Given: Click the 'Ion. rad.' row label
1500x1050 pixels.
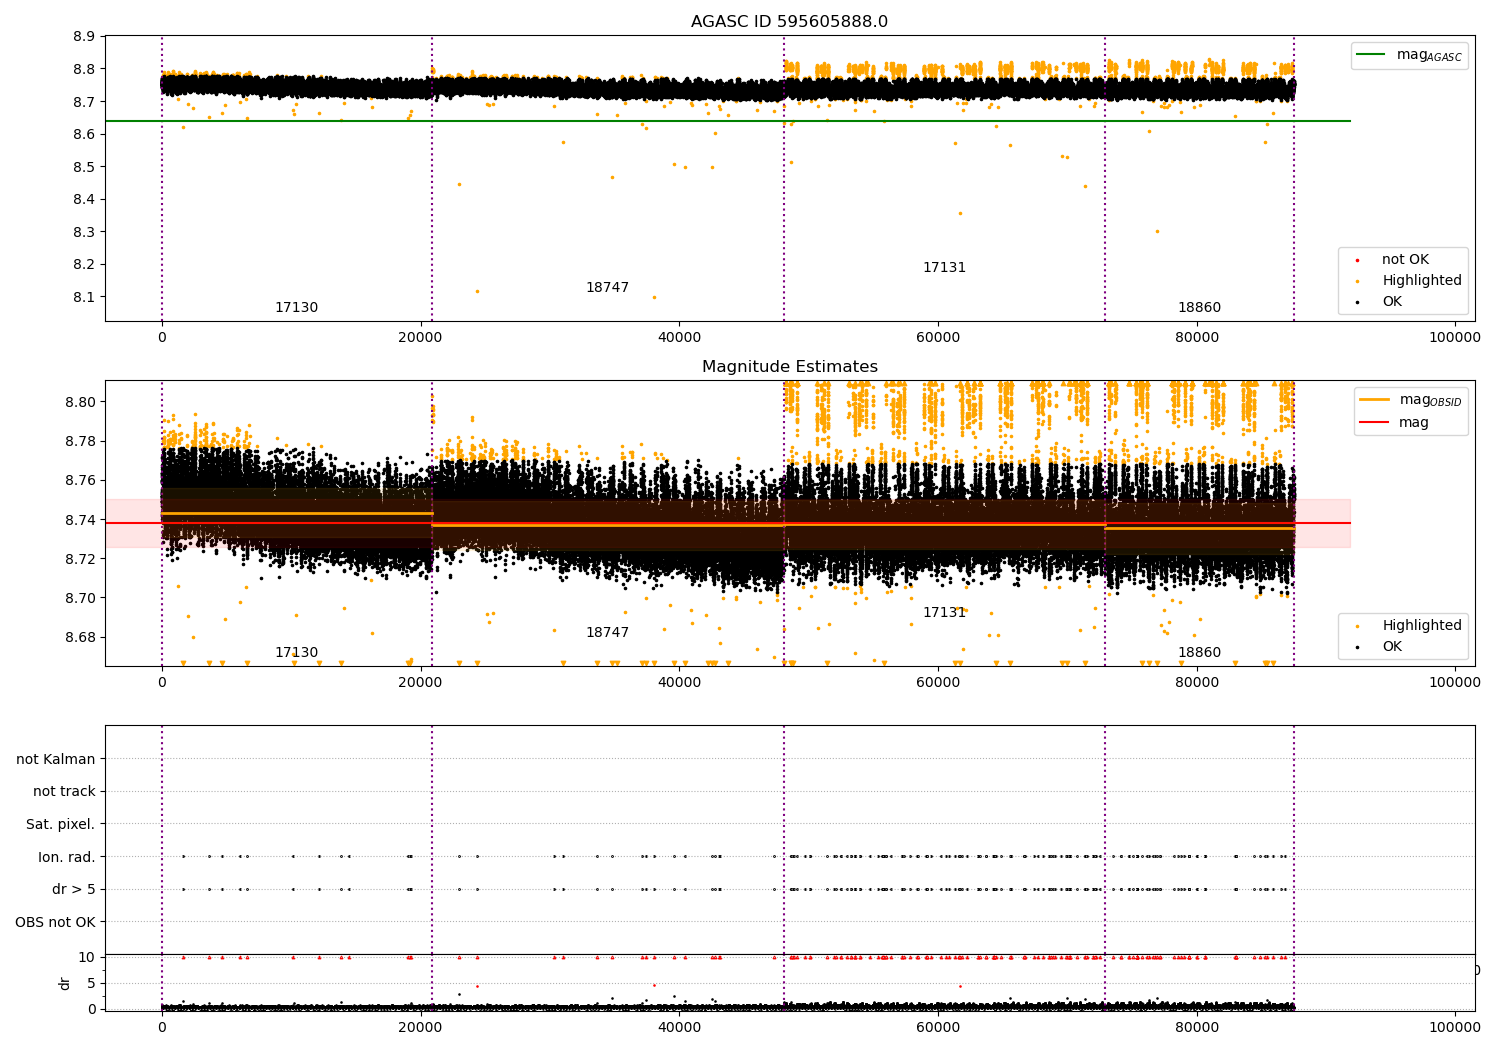Looking at the screenshot, I should tap(67, 857).
